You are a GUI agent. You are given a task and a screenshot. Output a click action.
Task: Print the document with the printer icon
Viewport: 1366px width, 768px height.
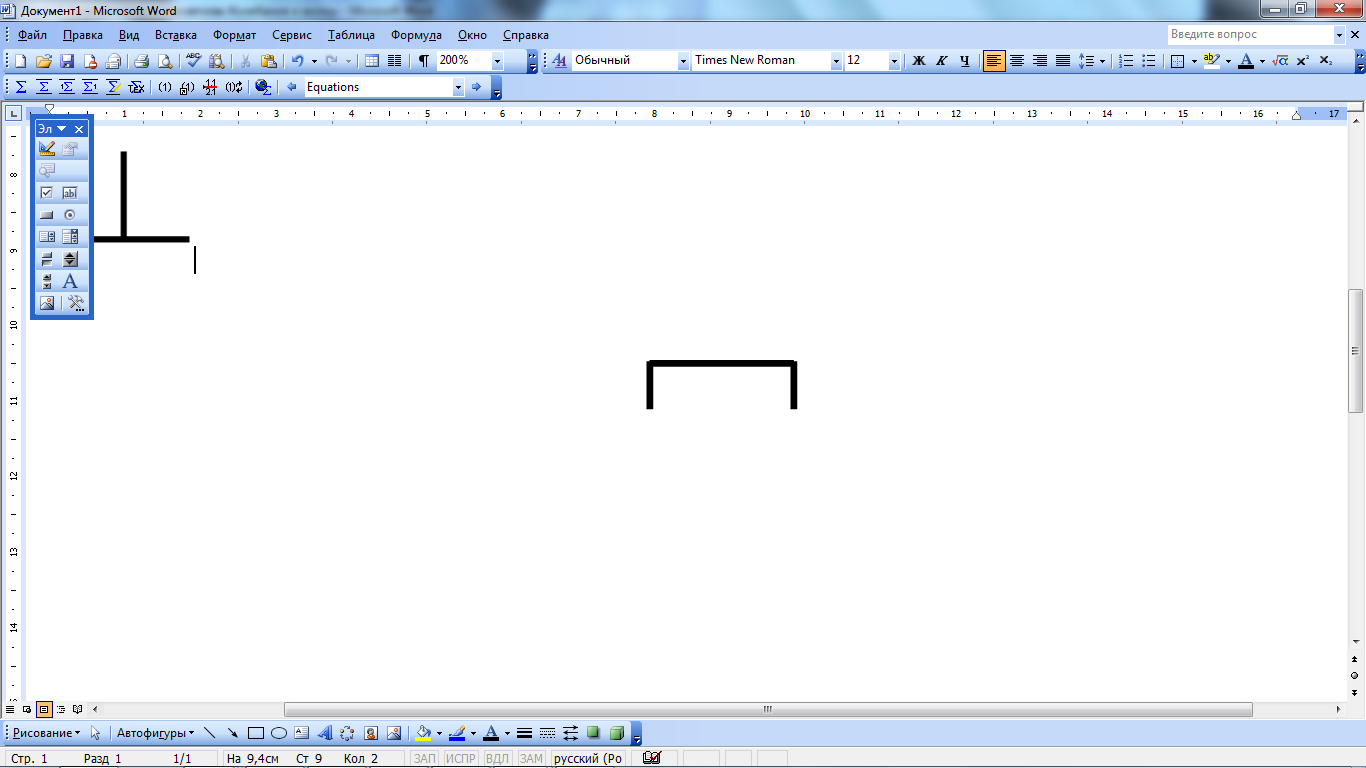coord(142,61)
